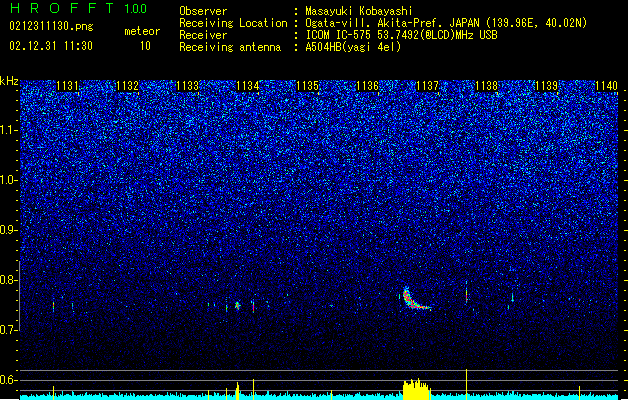Click the Receiver ICOM IC-575 value

coord(401,35)
